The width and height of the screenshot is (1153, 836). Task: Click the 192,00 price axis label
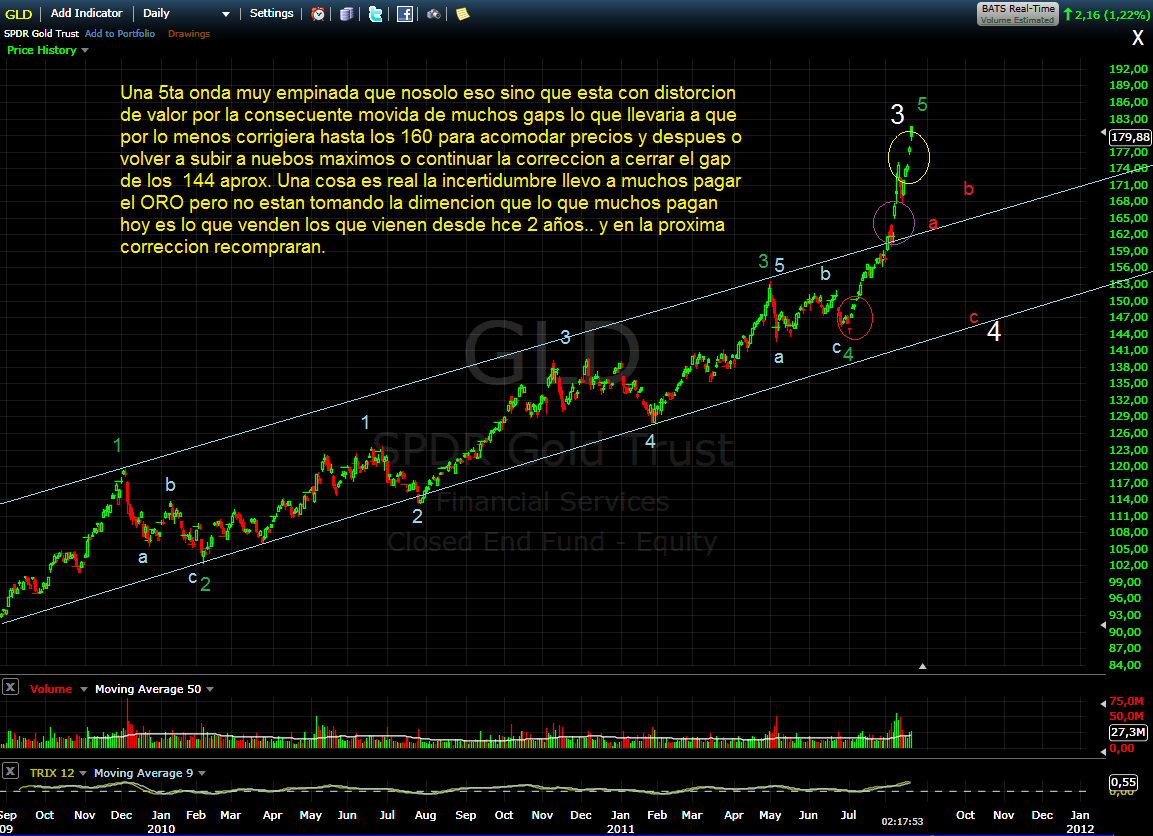1128,68
